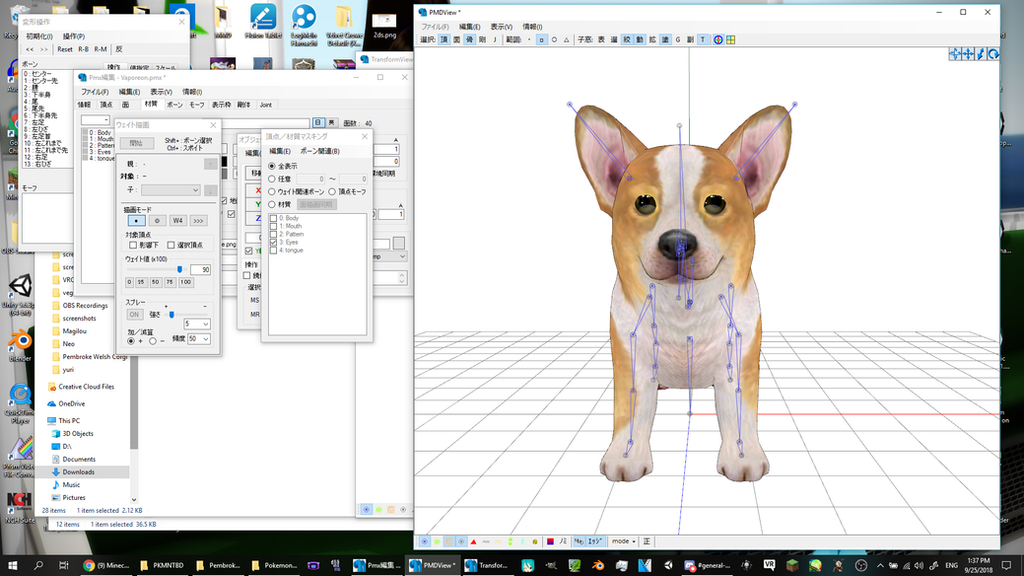Choose the circle range selection shape
The image size is (1024, 576).
554,40
